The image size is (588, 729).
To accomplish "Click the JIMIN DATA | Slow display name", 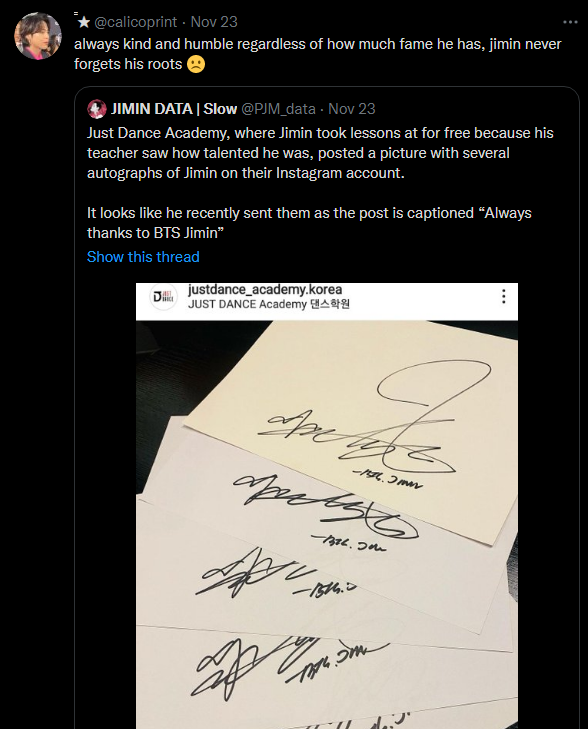I will 174,109.
